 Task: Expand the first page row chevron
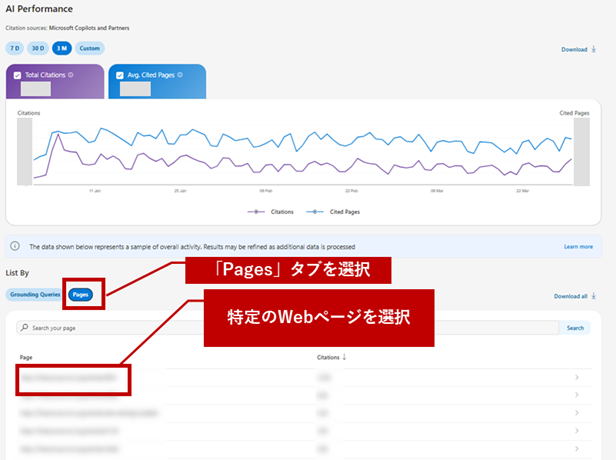[577, 378]
